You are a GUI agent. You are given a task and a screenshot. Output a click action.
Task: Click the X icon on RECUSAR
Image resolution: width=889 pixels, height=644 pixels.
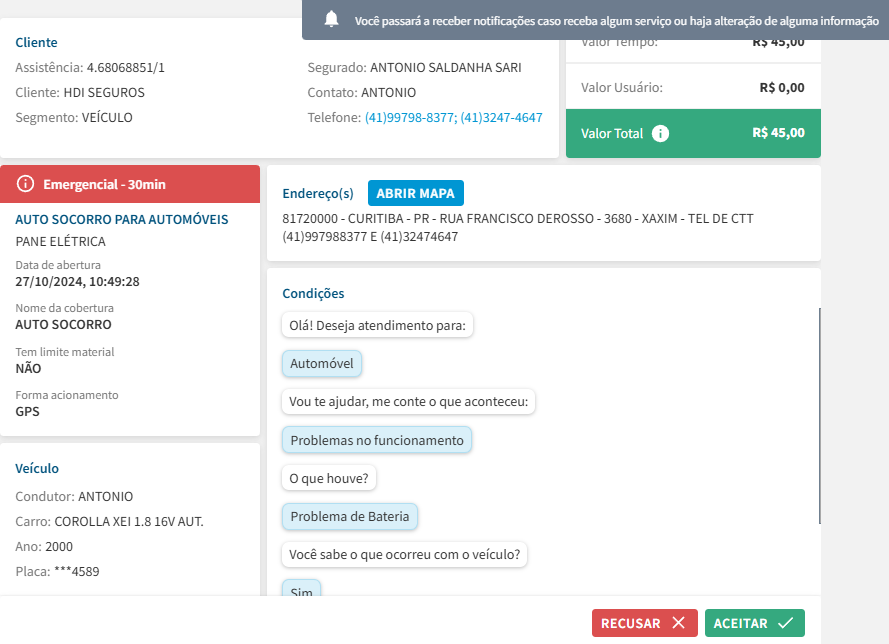[679, 622]
